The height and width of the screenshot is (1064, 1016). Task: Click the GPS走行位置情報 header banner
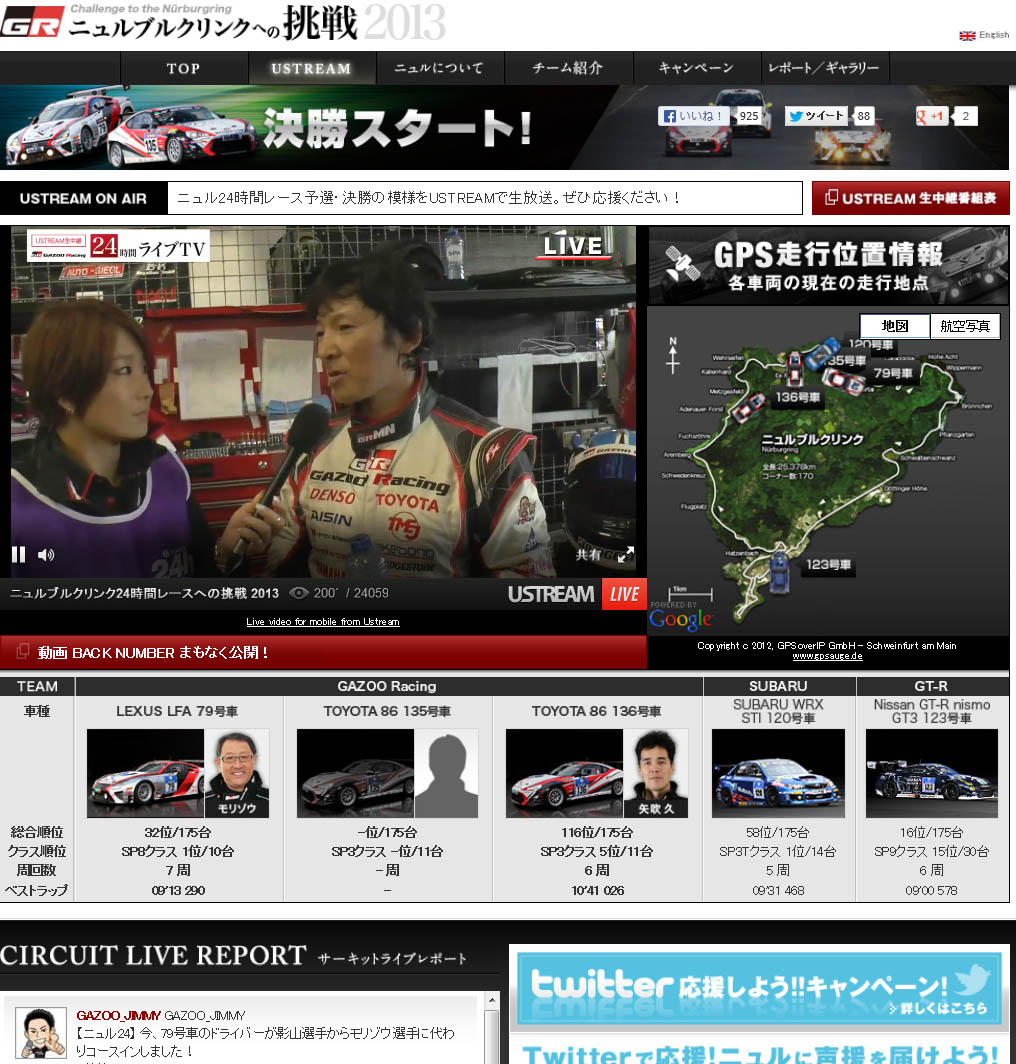point(829,266)
